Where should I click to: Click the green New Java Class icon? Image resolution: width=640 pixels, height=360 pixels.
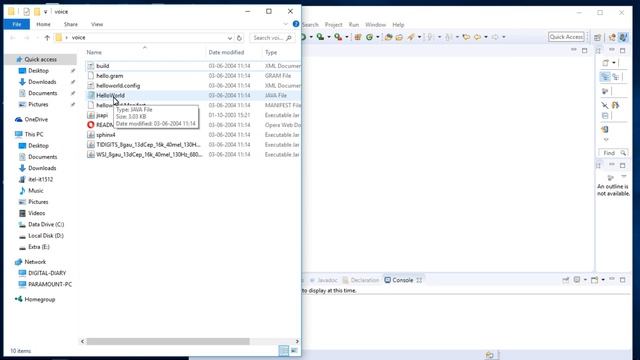pos(369,37)
